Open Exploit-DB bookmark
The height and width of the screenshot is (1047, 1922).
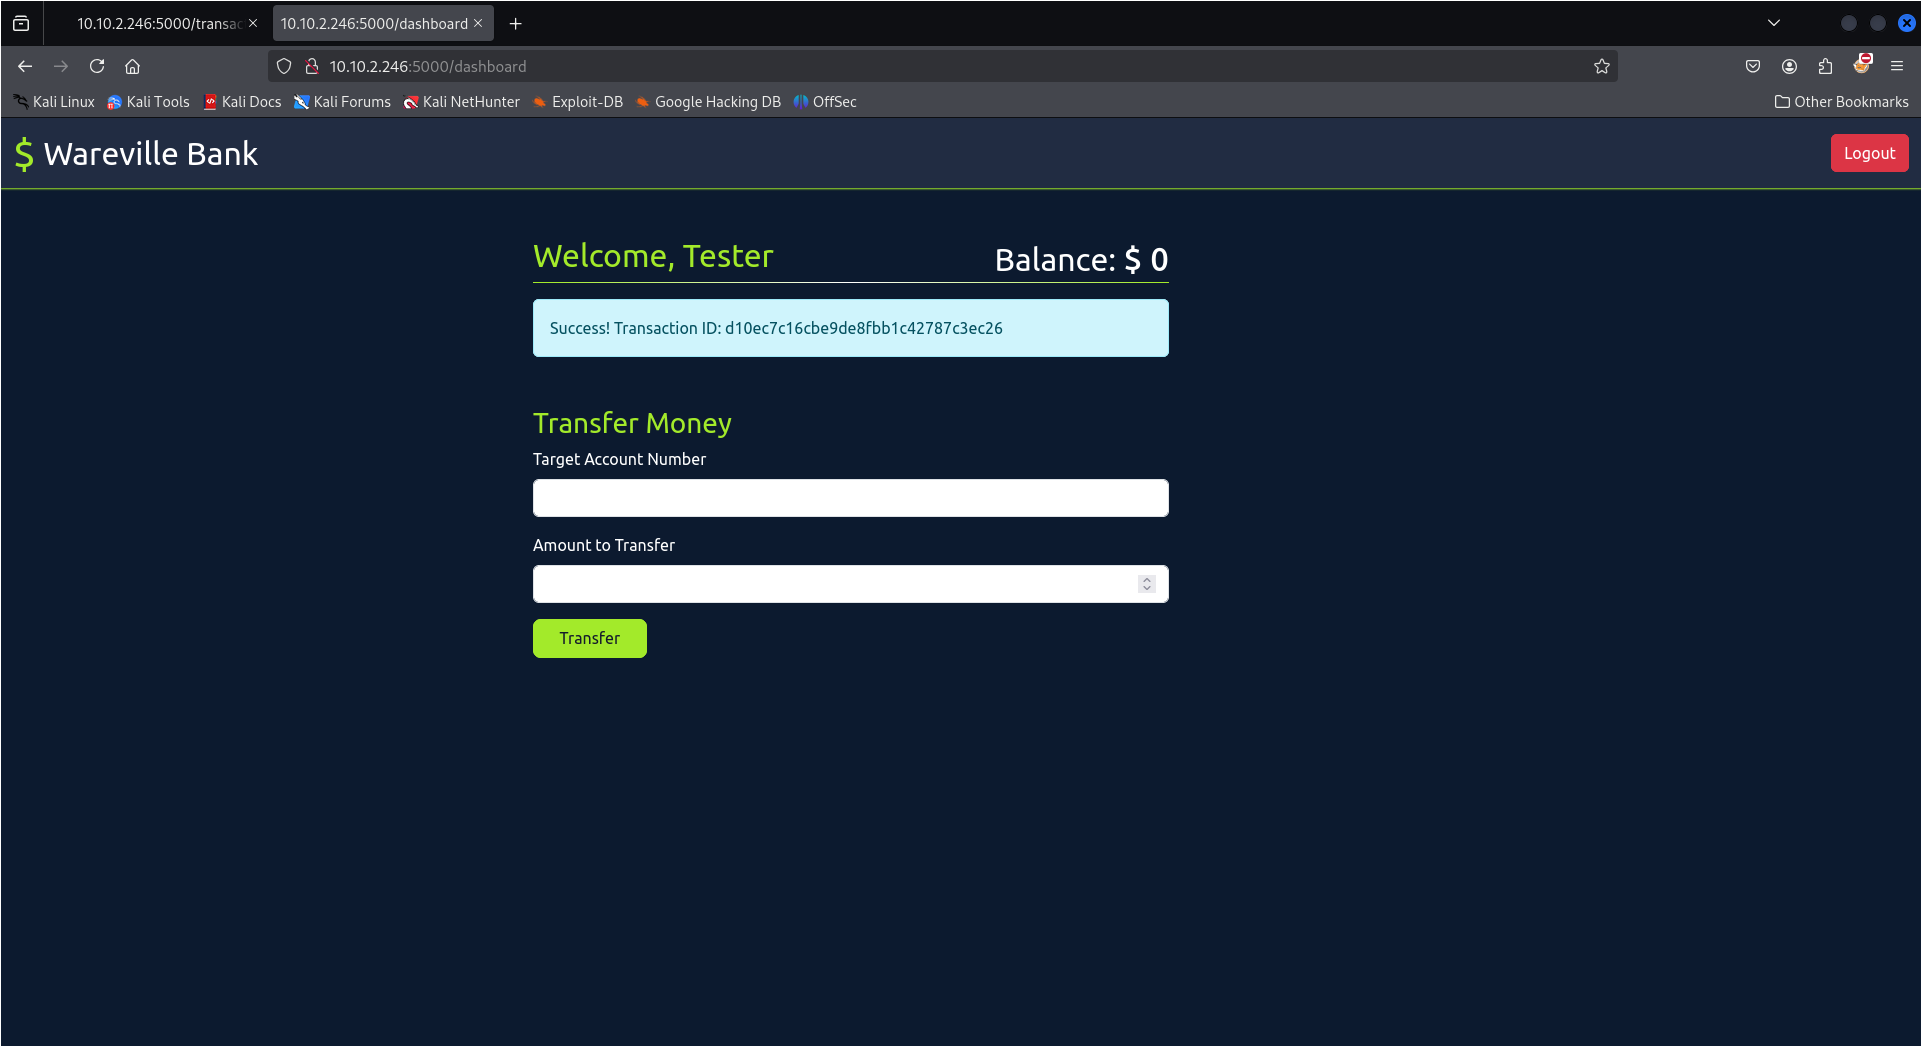point(578,102)
